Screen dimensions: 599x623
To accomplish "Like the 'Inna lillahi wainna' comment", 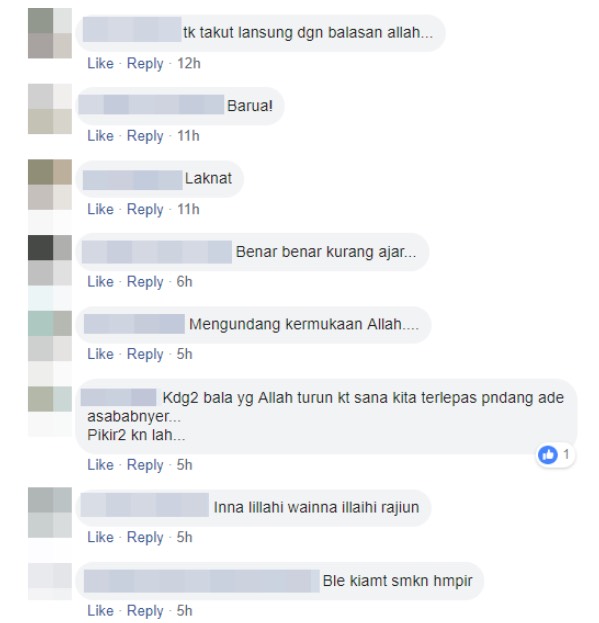I will pos(100,537).
